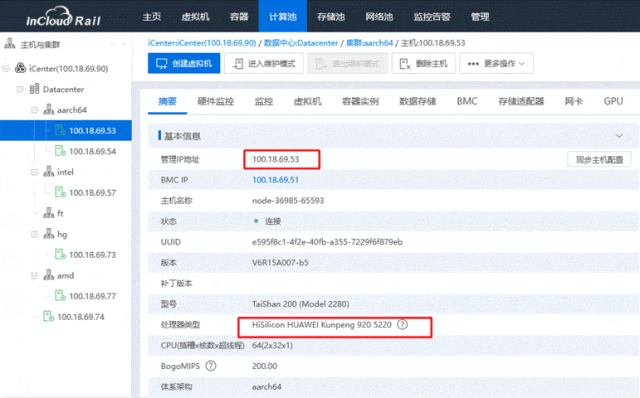Click the amd cluster icon
640x398 pixels.
pos(49,276)
